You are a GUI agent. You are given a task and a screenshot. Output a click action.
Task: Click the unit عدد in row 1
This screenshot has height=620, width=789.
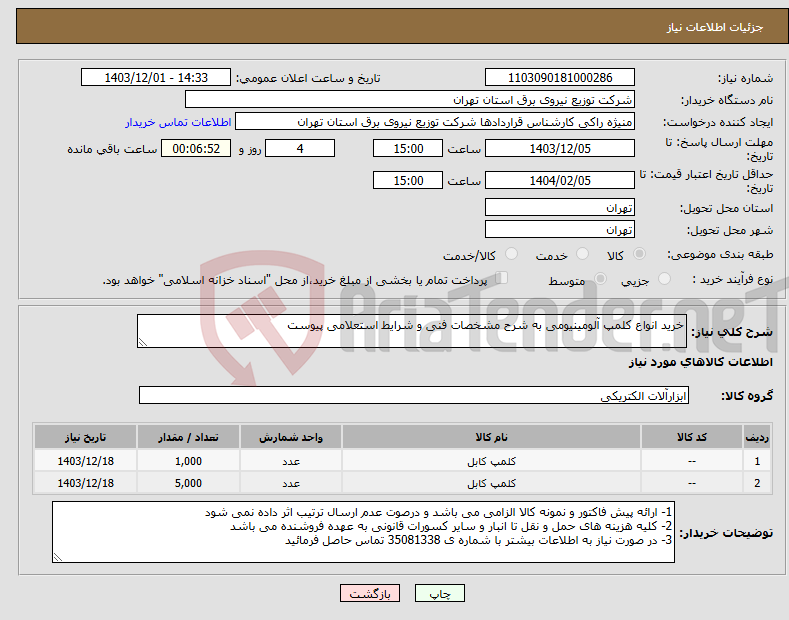click(x=291, y=461)
